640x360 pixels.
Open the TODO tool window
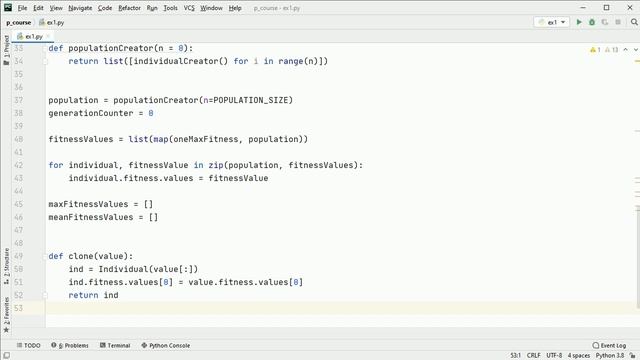click(x=28, y=345)
